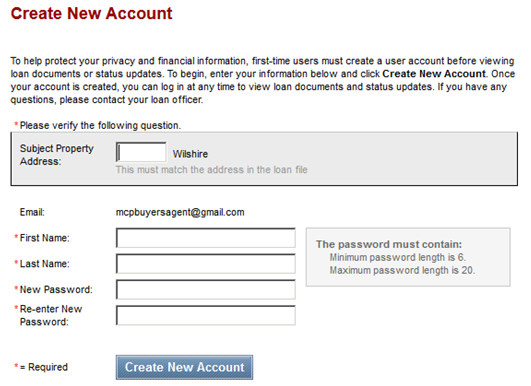Click the red Create New Account heading
This screenshot has height=386, width=531.
tap(91, 14)
